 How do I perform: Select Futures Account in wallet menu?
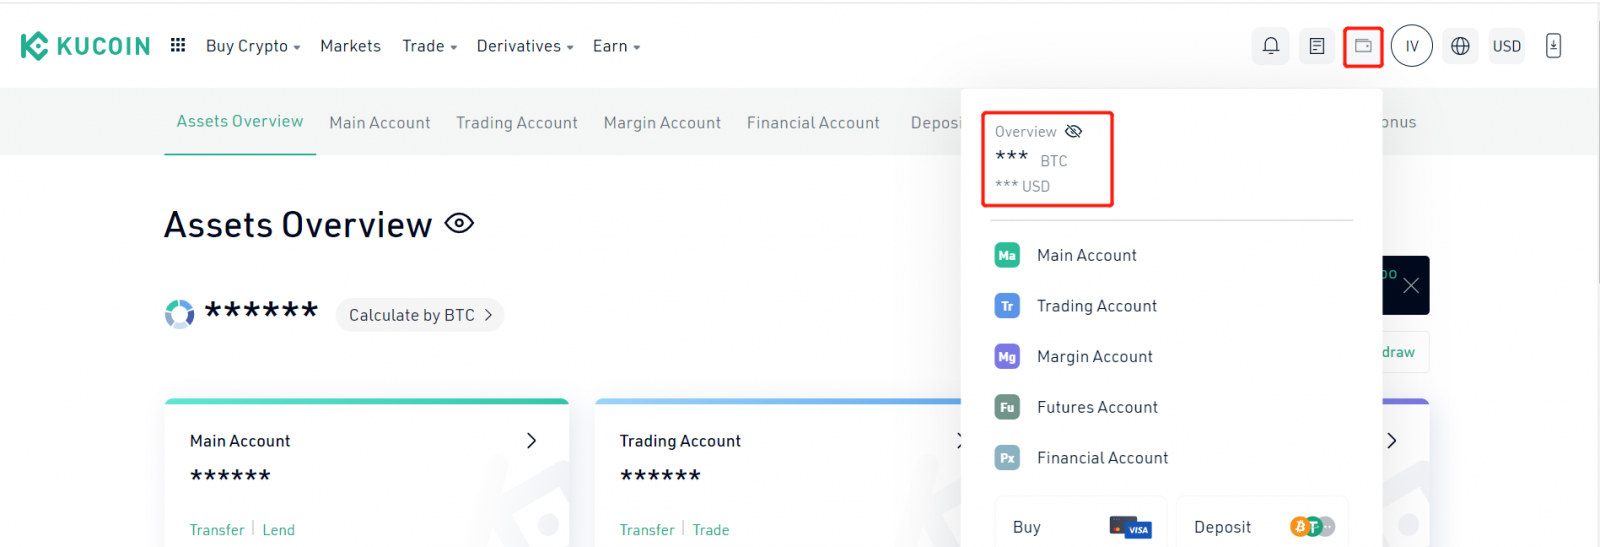(x=1097, y=407)
